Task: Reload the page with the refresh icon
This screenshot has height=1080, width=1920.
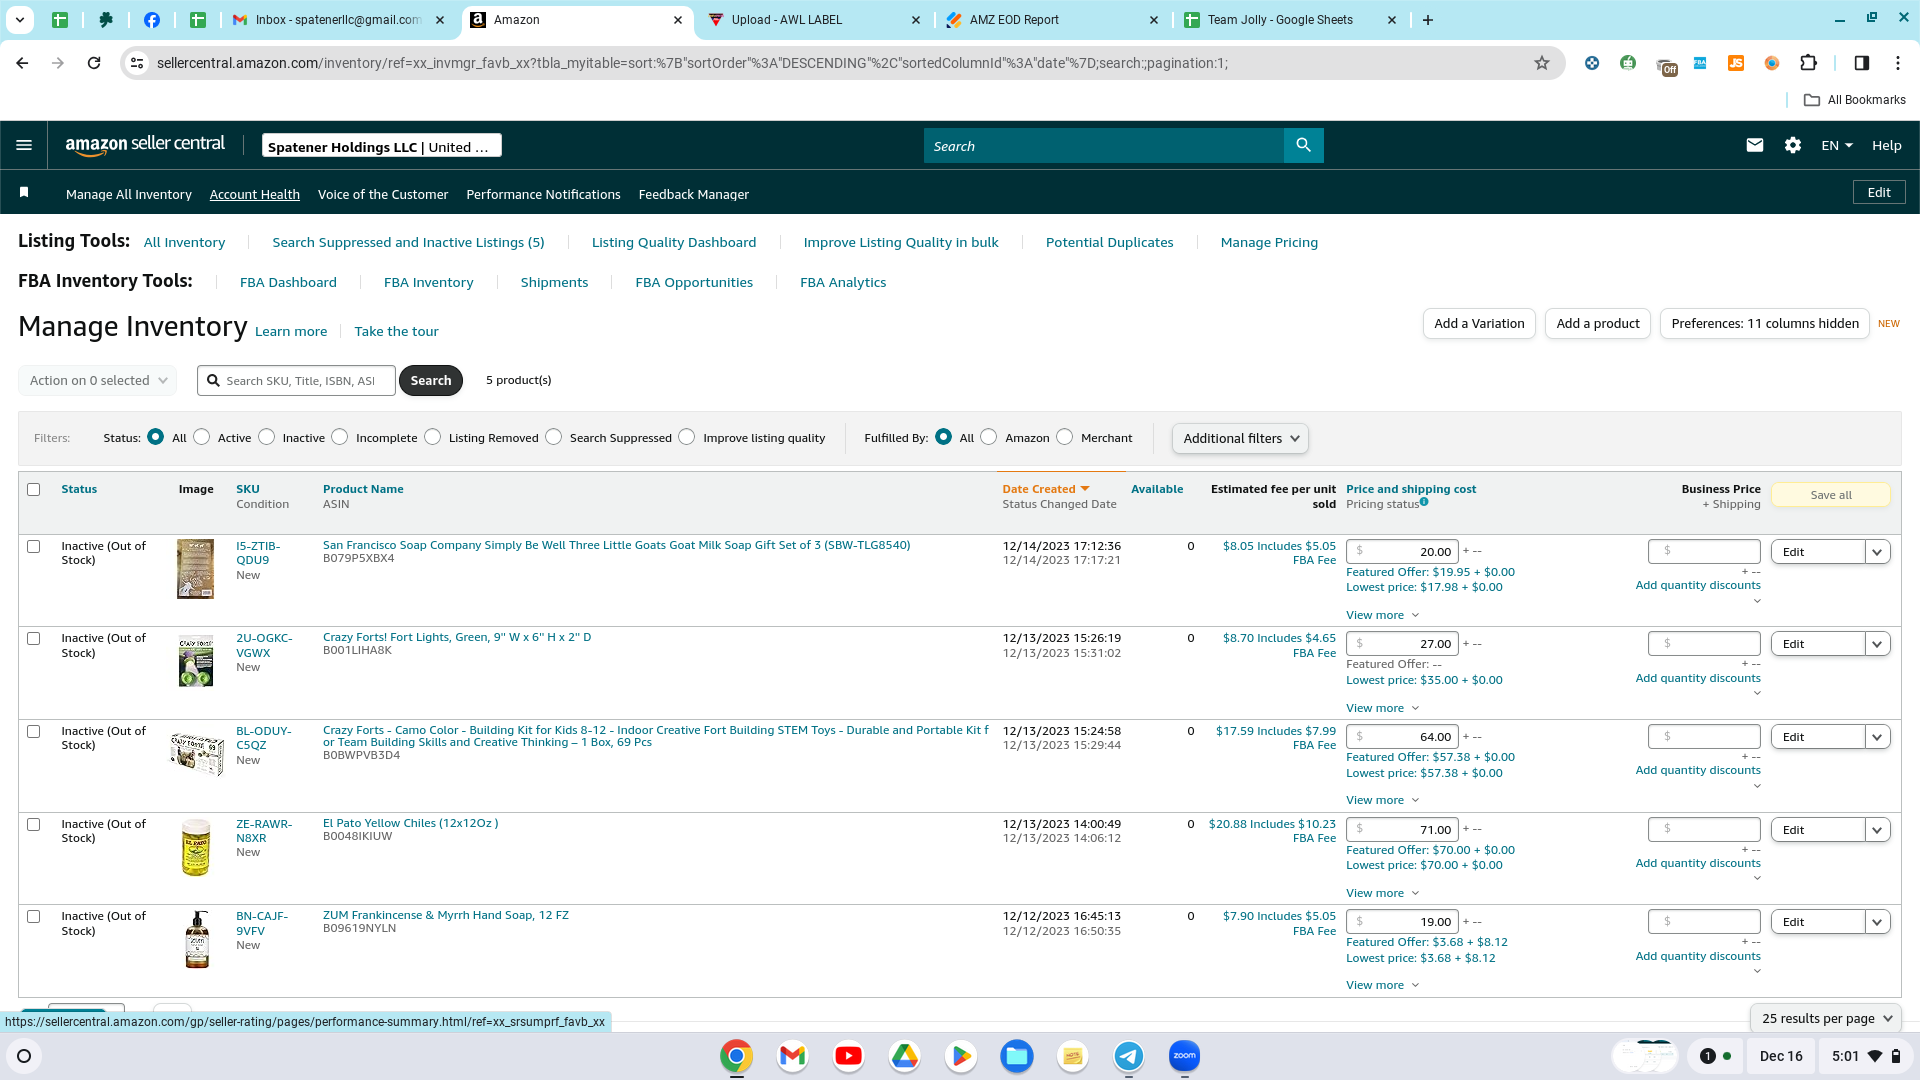Action: pos(94,63)
